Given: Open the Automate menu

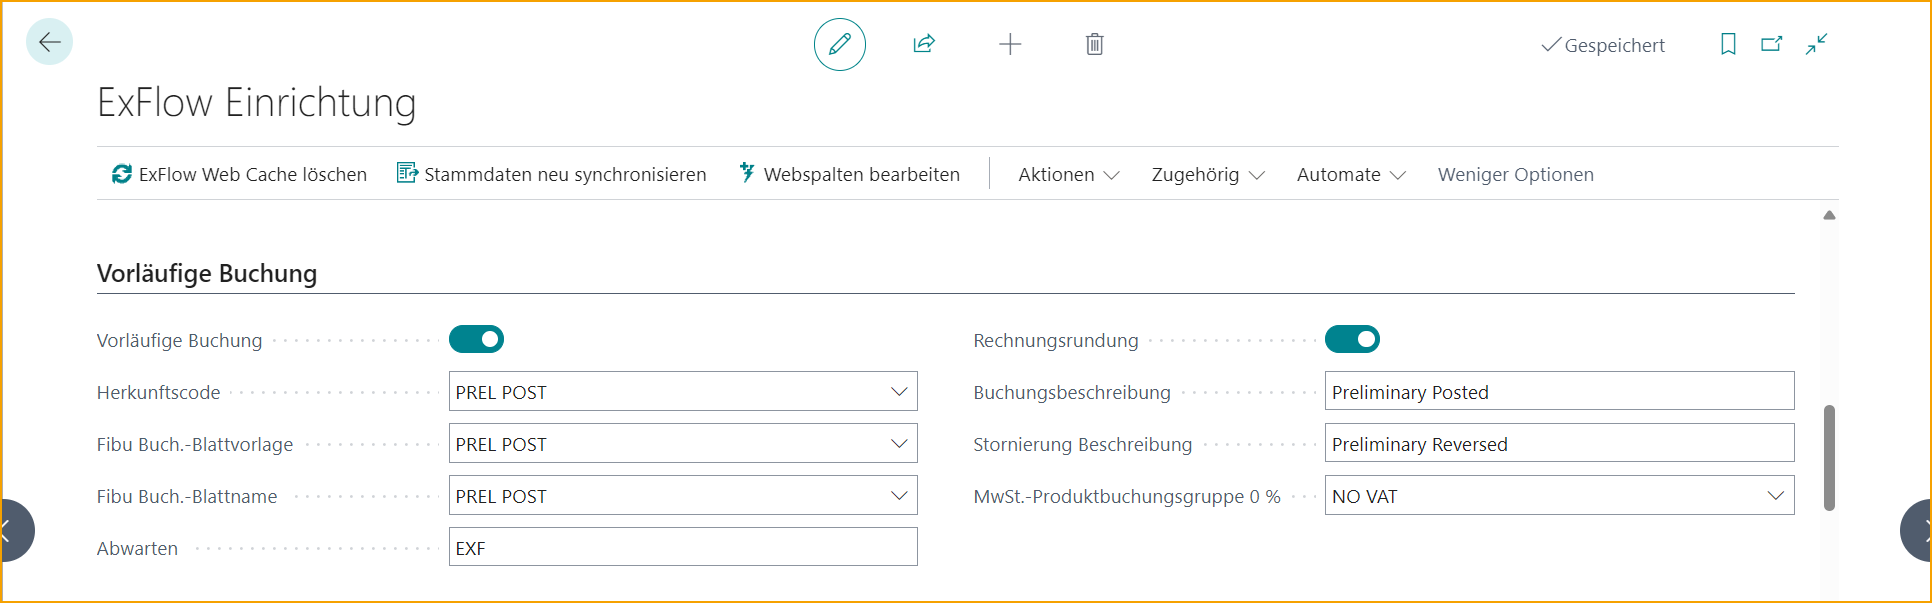Looking at the screenshot, I should (1351, 174).
